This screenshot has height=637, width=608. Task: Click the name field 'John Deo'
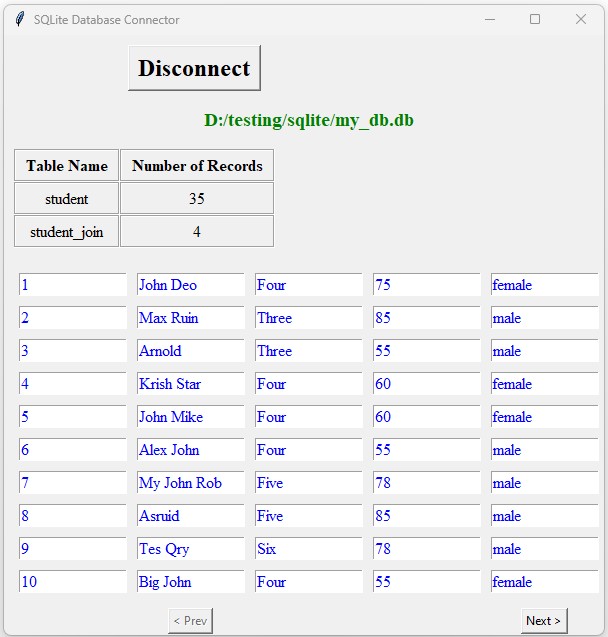point(191,285)
